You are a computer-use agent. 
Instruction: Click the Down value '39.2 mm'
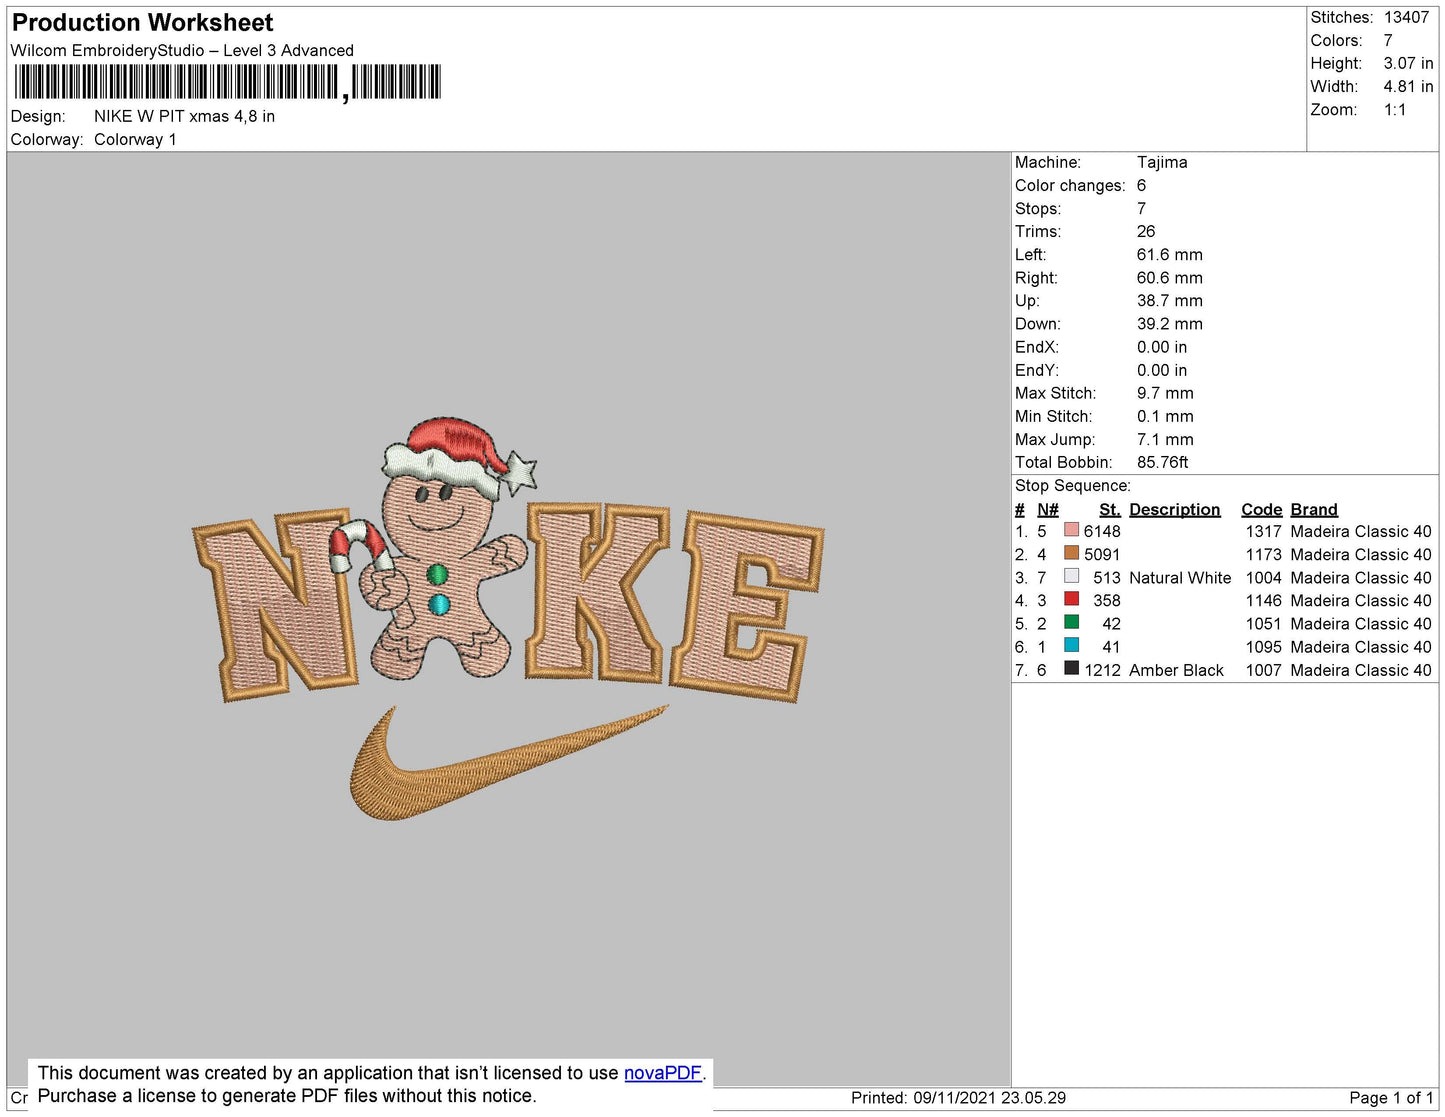(1170, 323)
